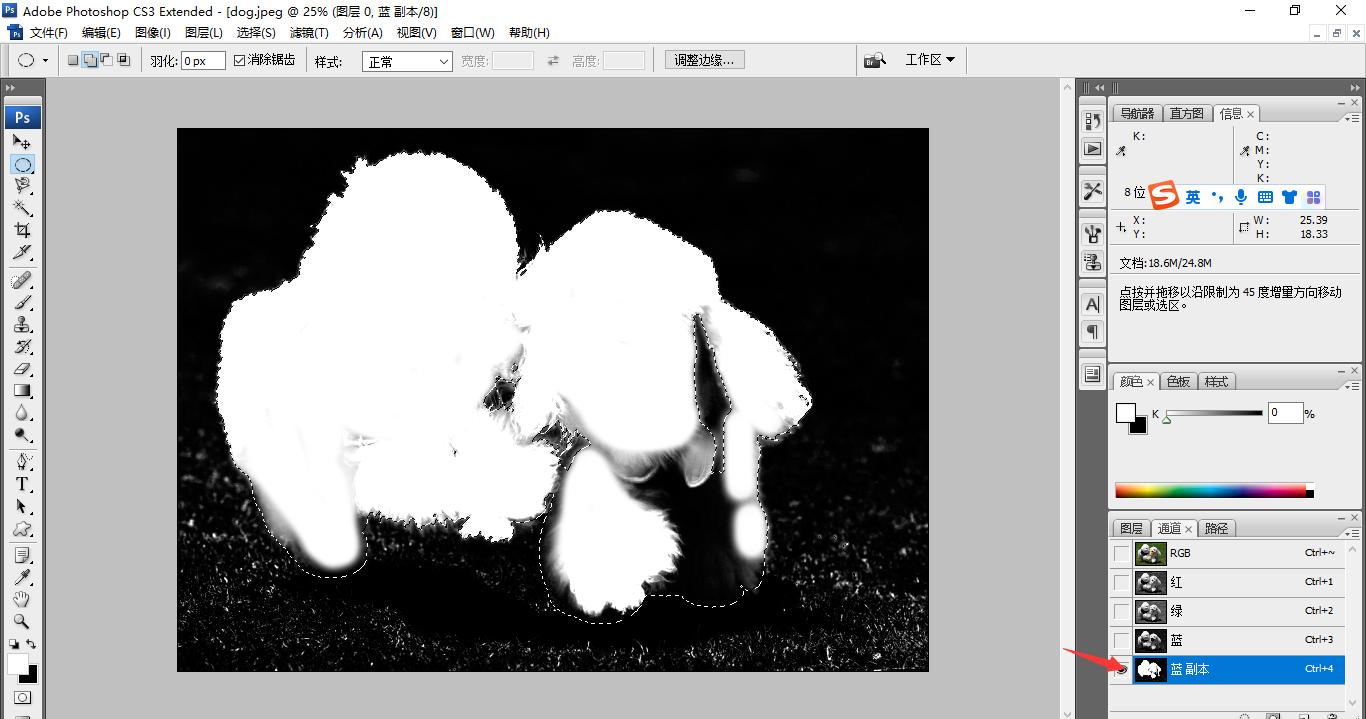Click the Go to Bridge button

click(874, 59)
